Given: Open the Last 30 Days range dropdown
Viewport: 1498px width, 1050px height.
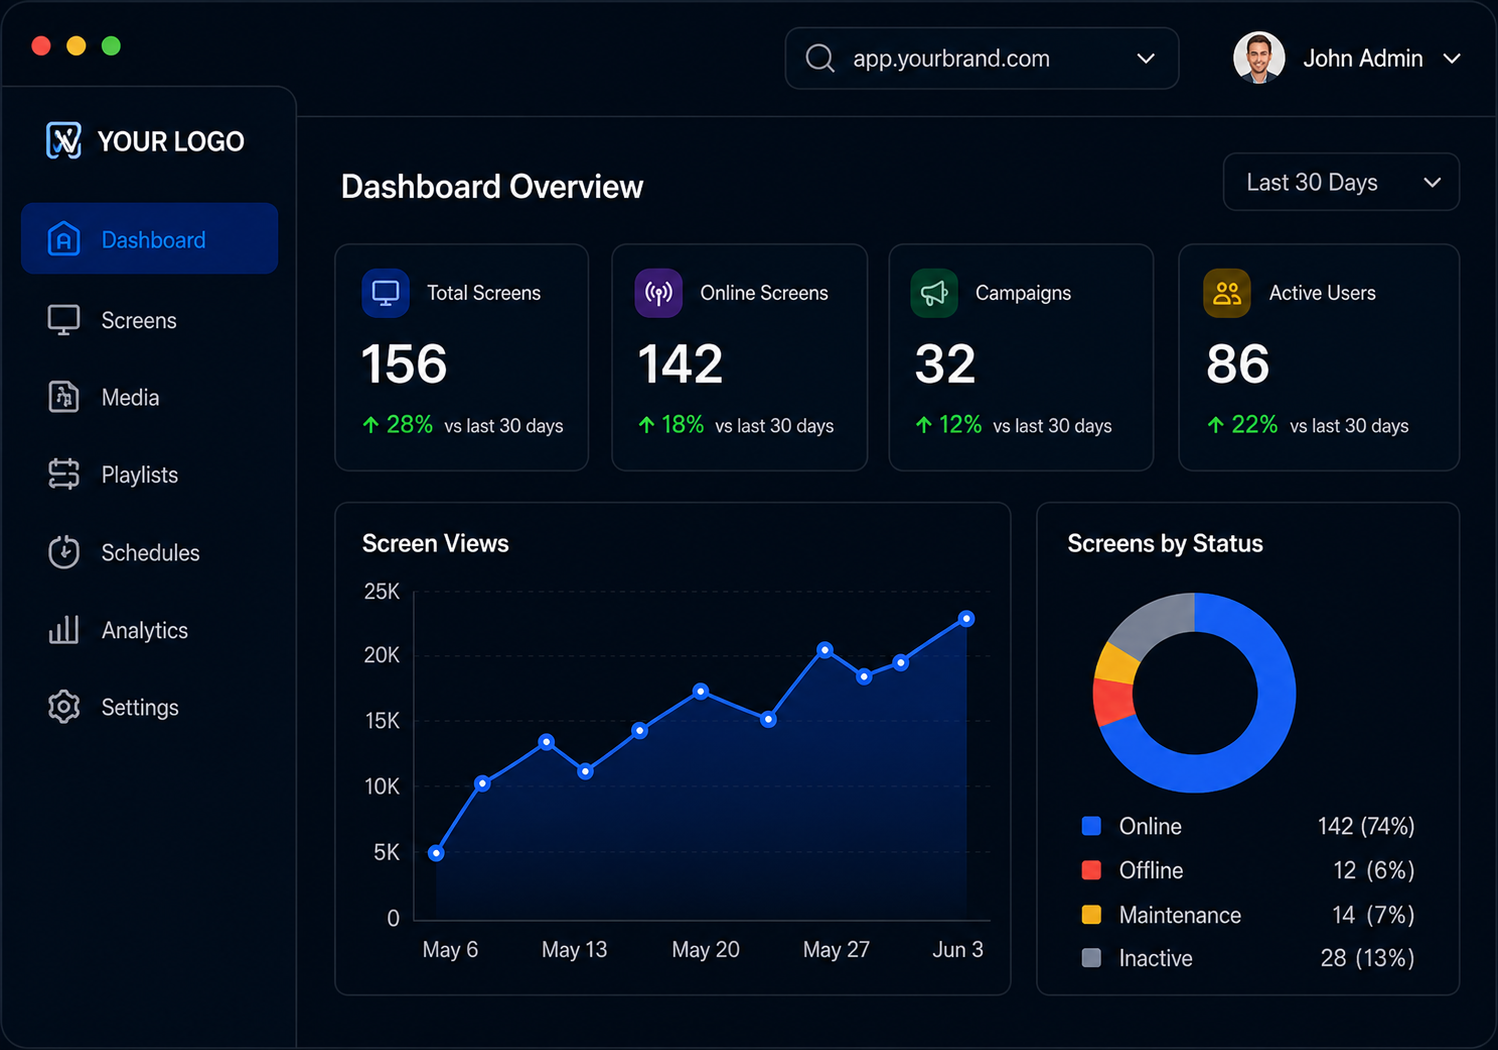Looking at the screenshot, I should (1341, 182).
